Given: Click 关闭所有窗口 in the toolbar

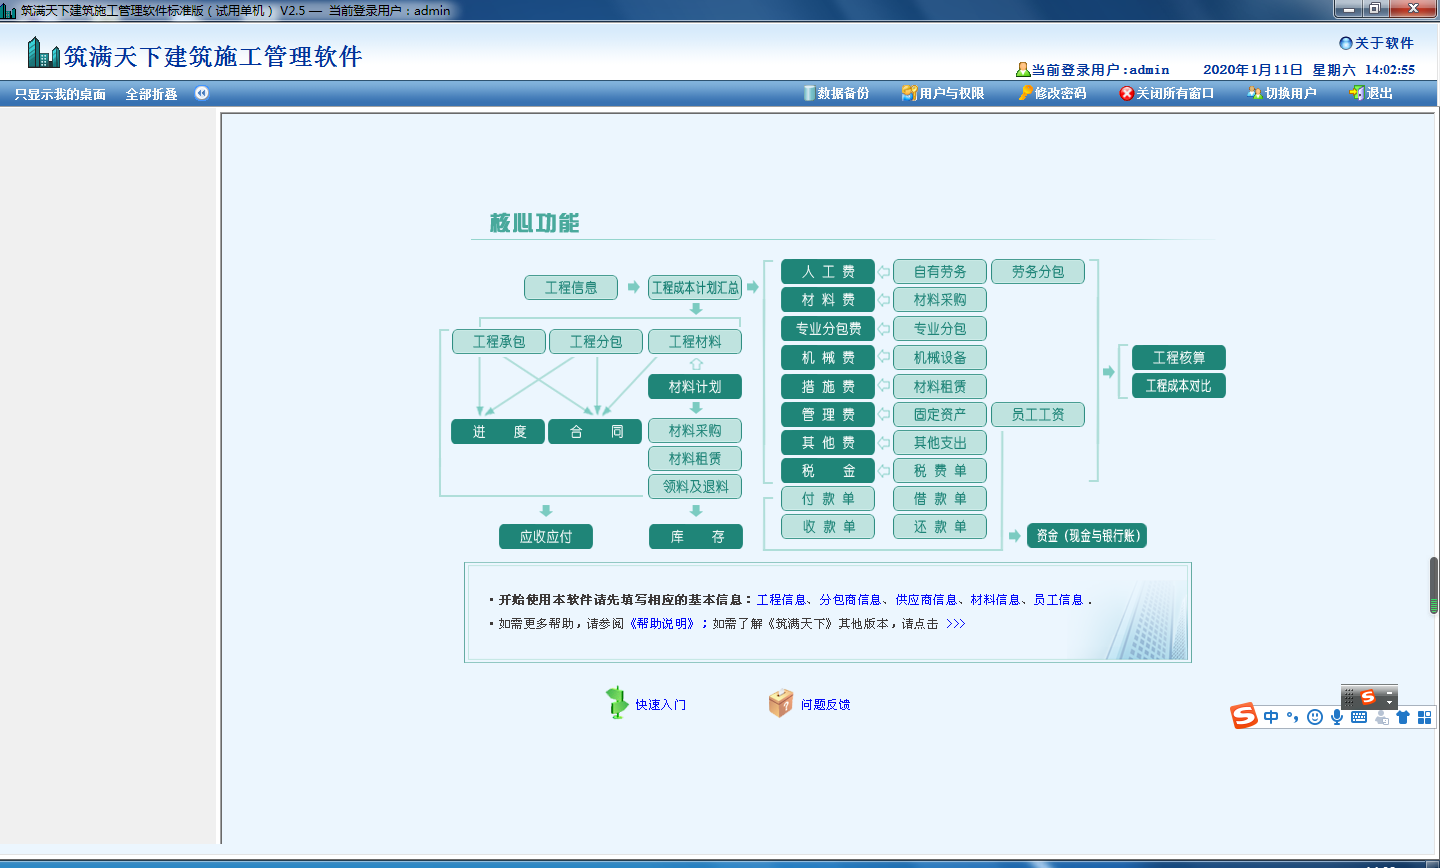Looking at the screenshot, I should coord(1167,93).
